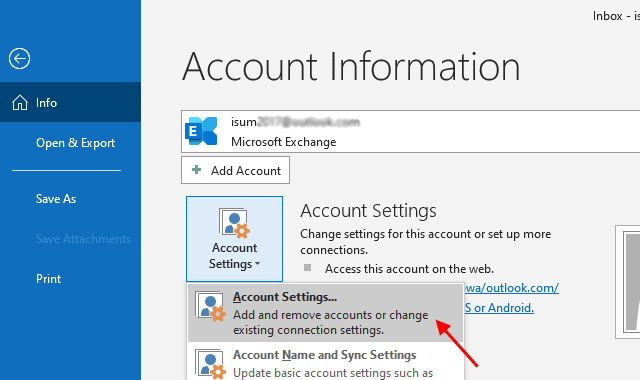Click the Add Account button
640x380 pixels.
(236, 170)
